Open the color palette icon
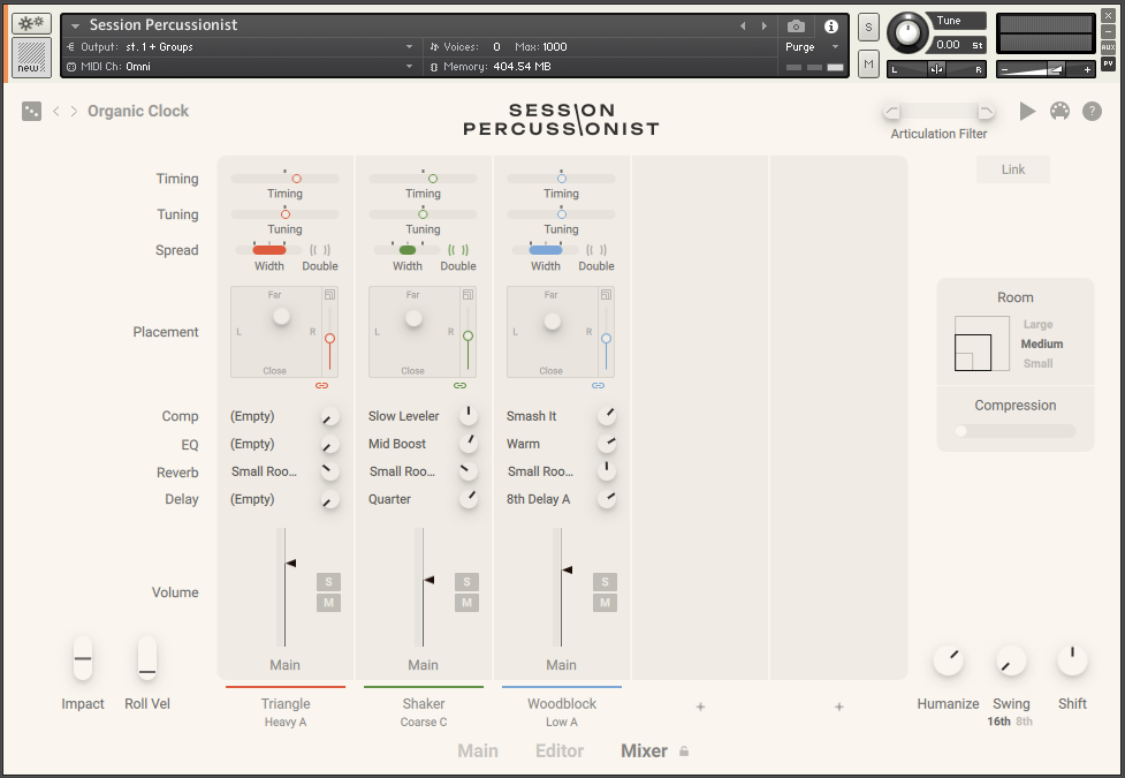 [1060, 111]
